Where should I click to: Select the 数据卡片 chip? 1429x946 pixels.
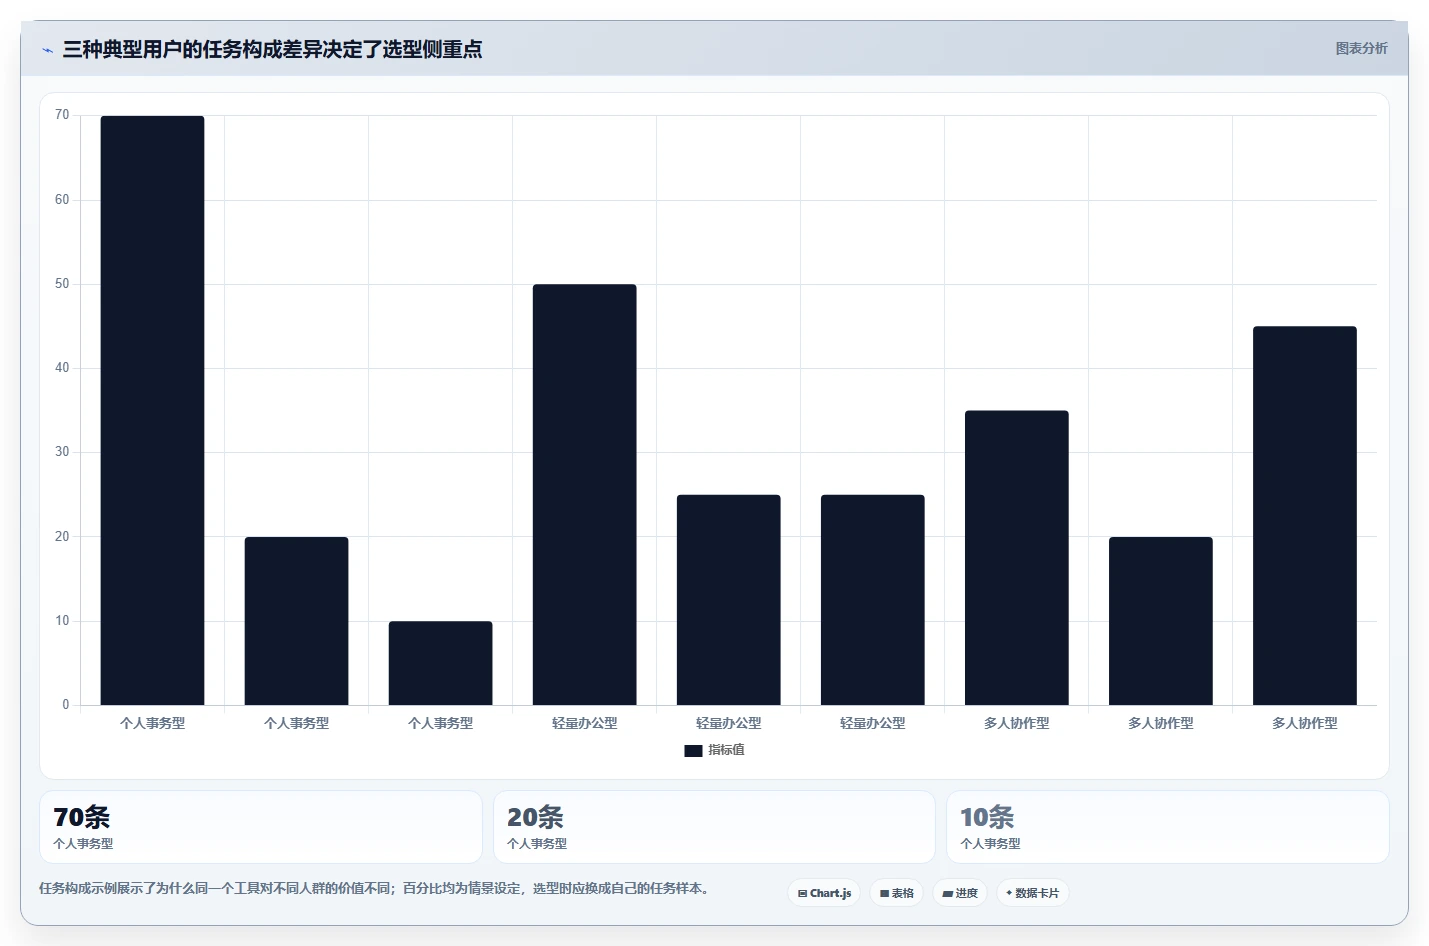(x=1032, y=893)
